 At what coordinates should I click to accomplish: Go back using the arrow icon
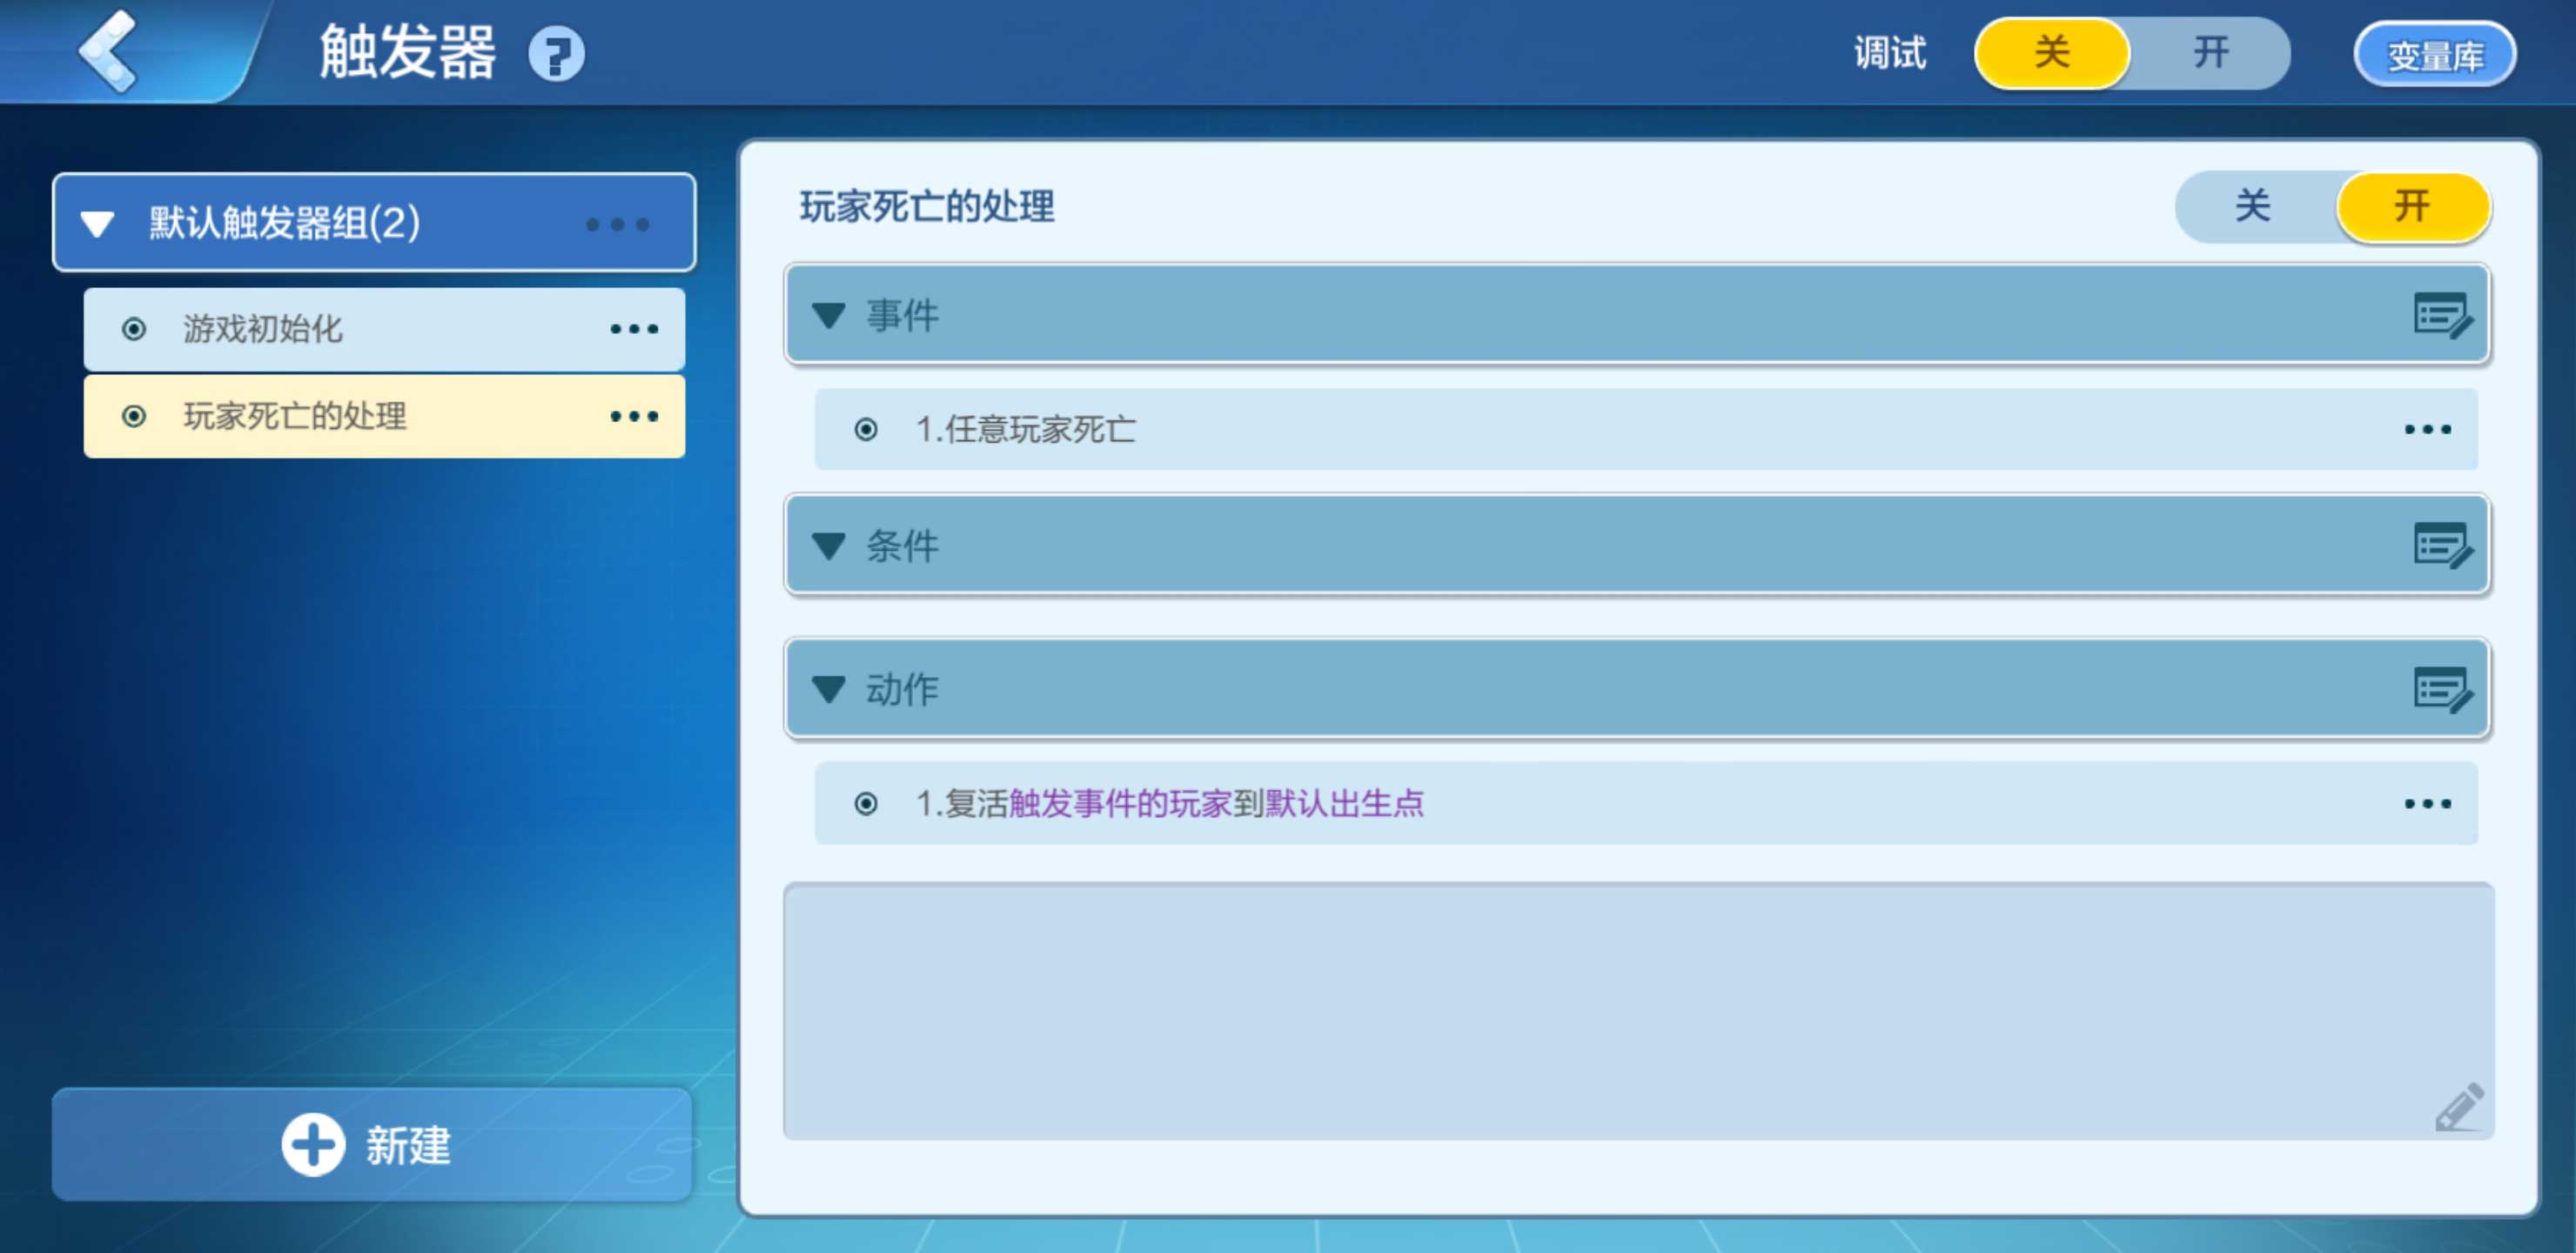[108, 50]
